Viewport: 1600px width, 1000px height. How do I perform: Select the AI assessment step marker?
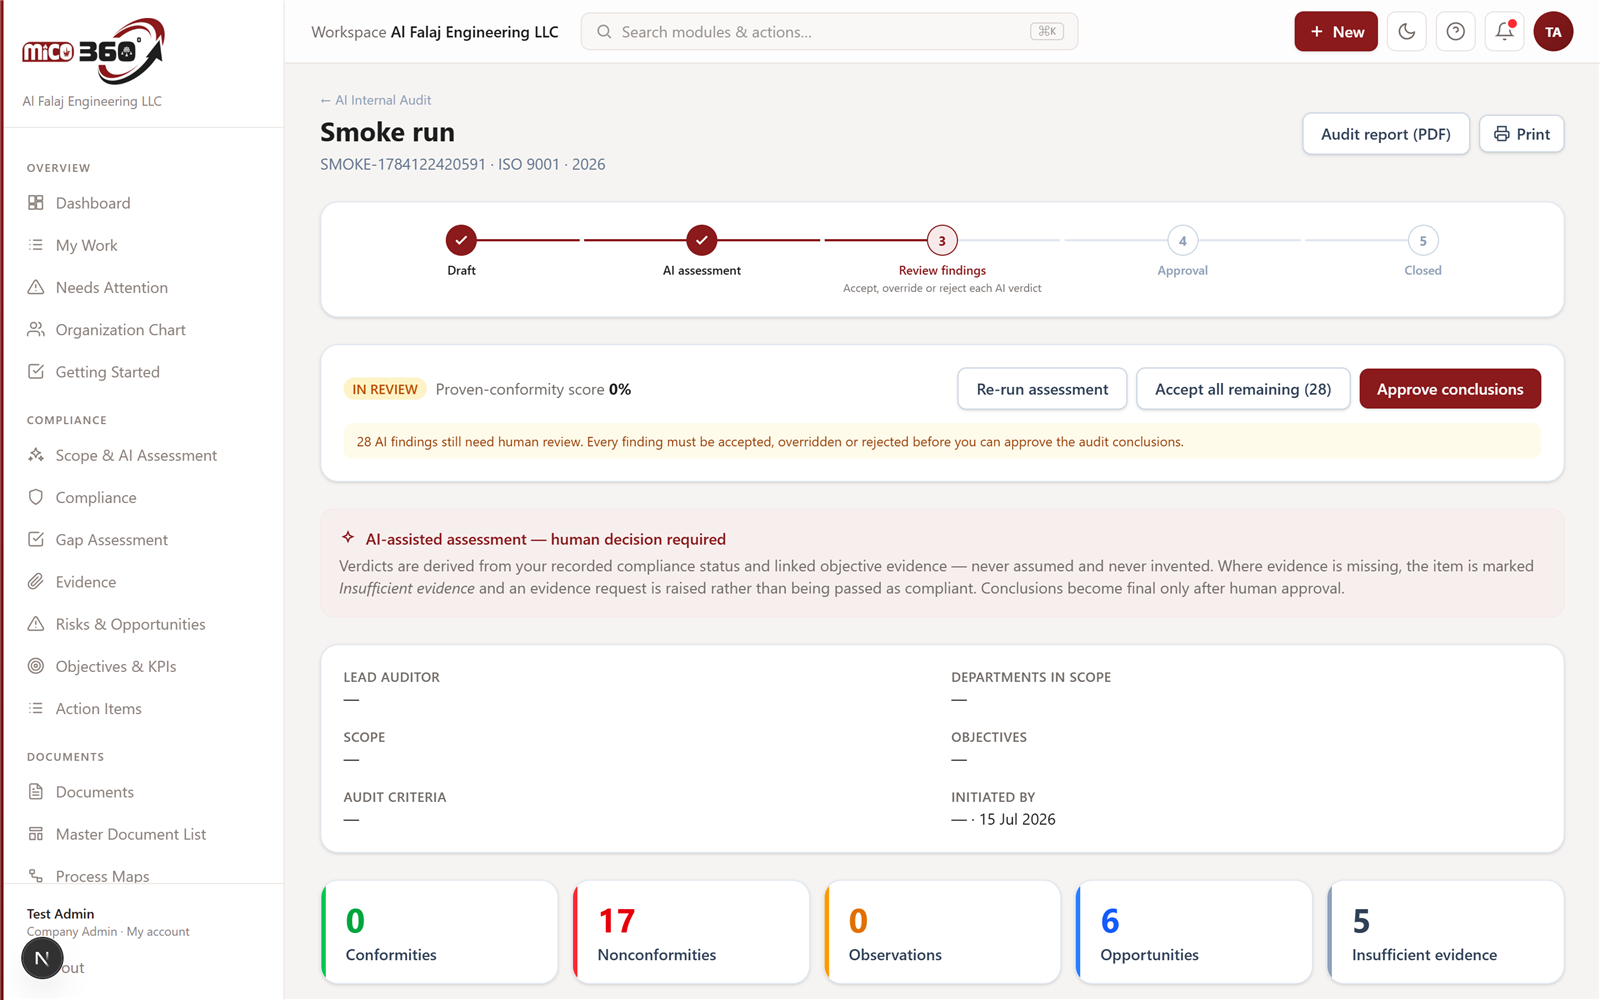702,240
